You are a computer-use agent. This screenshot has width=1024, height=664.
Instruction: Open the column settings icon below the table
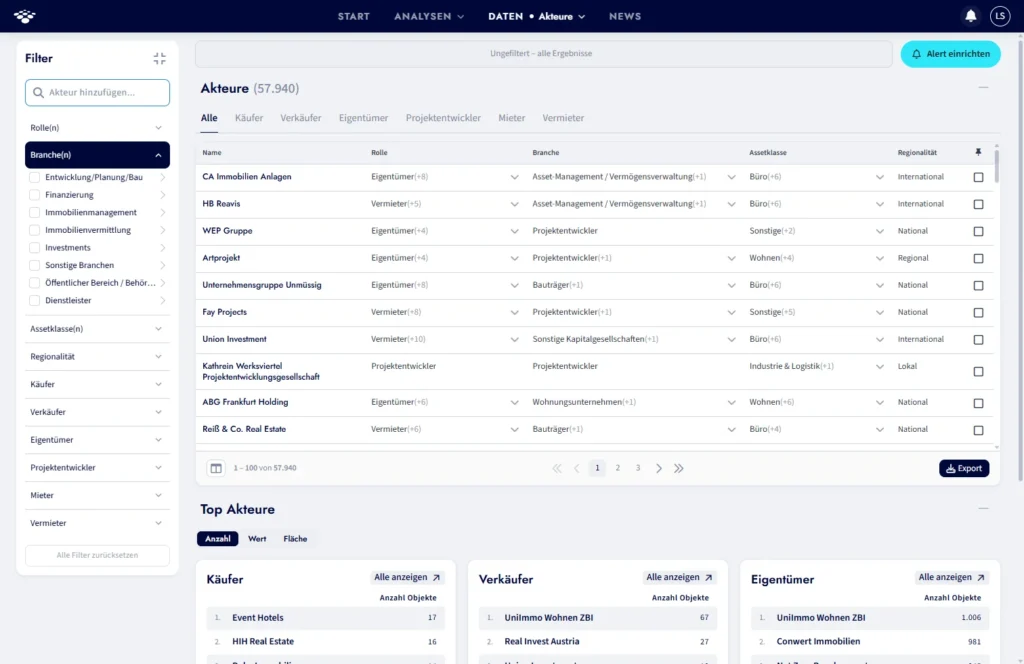[216, 468]
